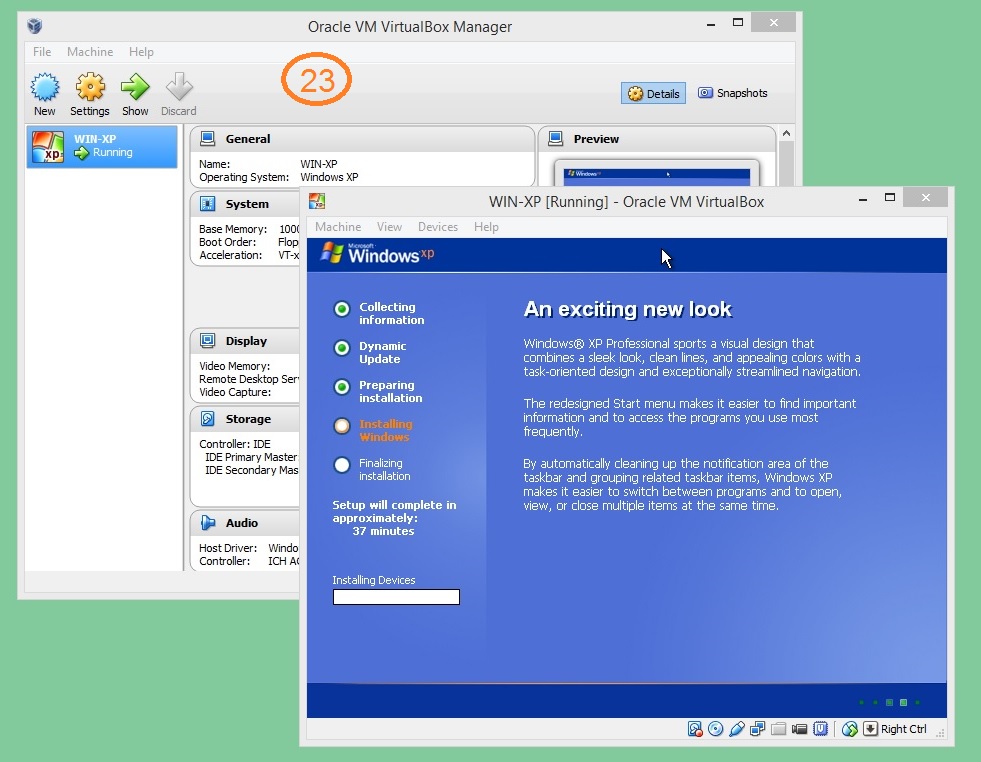Collapse the Audio section header

[242, 523]
